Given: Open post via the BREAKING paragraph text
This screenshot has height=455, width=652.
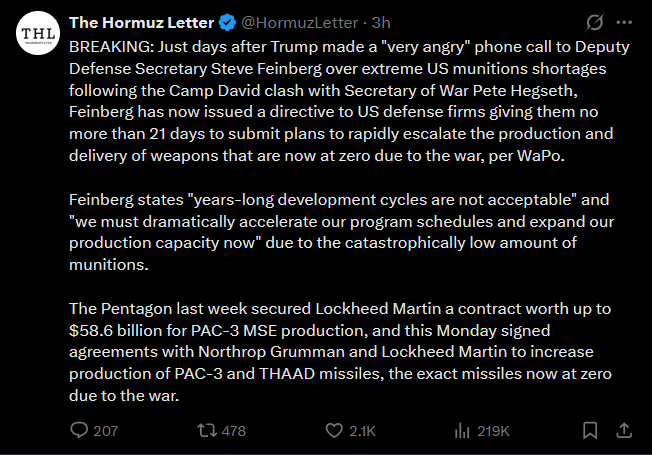Looking at the screenshot, I should point(349,101).
